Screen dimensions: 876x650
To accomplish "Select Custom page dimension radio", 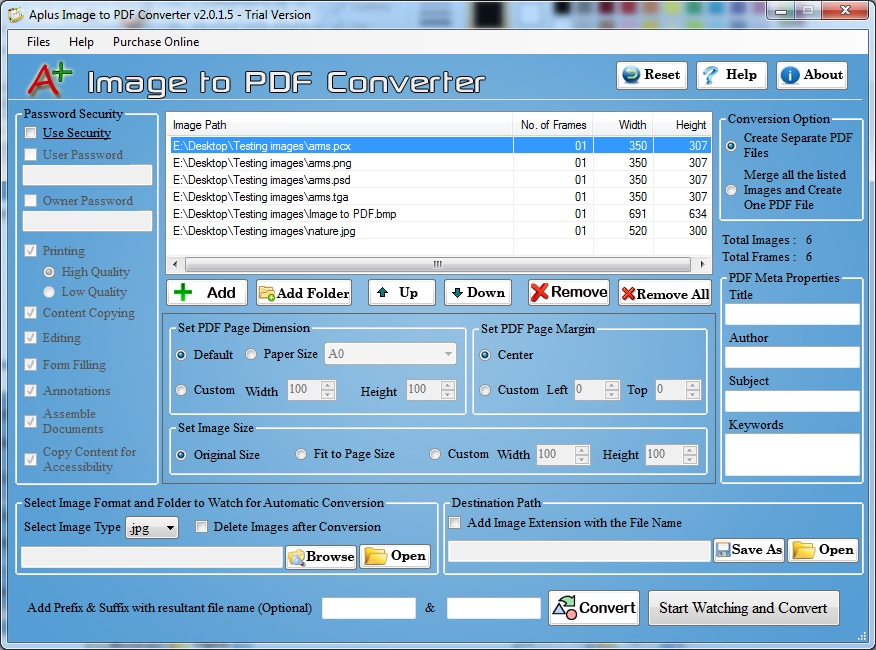I will coord(181,390).
